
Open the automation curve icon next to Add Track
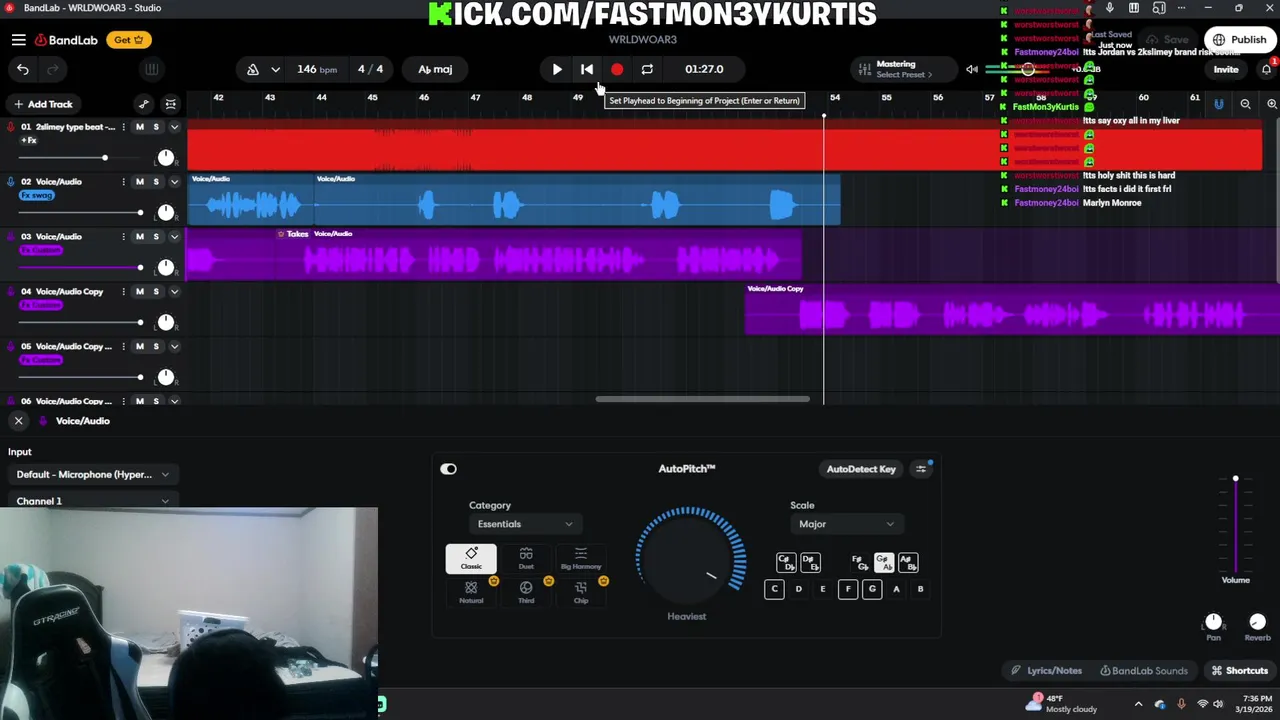pos(144,104)
